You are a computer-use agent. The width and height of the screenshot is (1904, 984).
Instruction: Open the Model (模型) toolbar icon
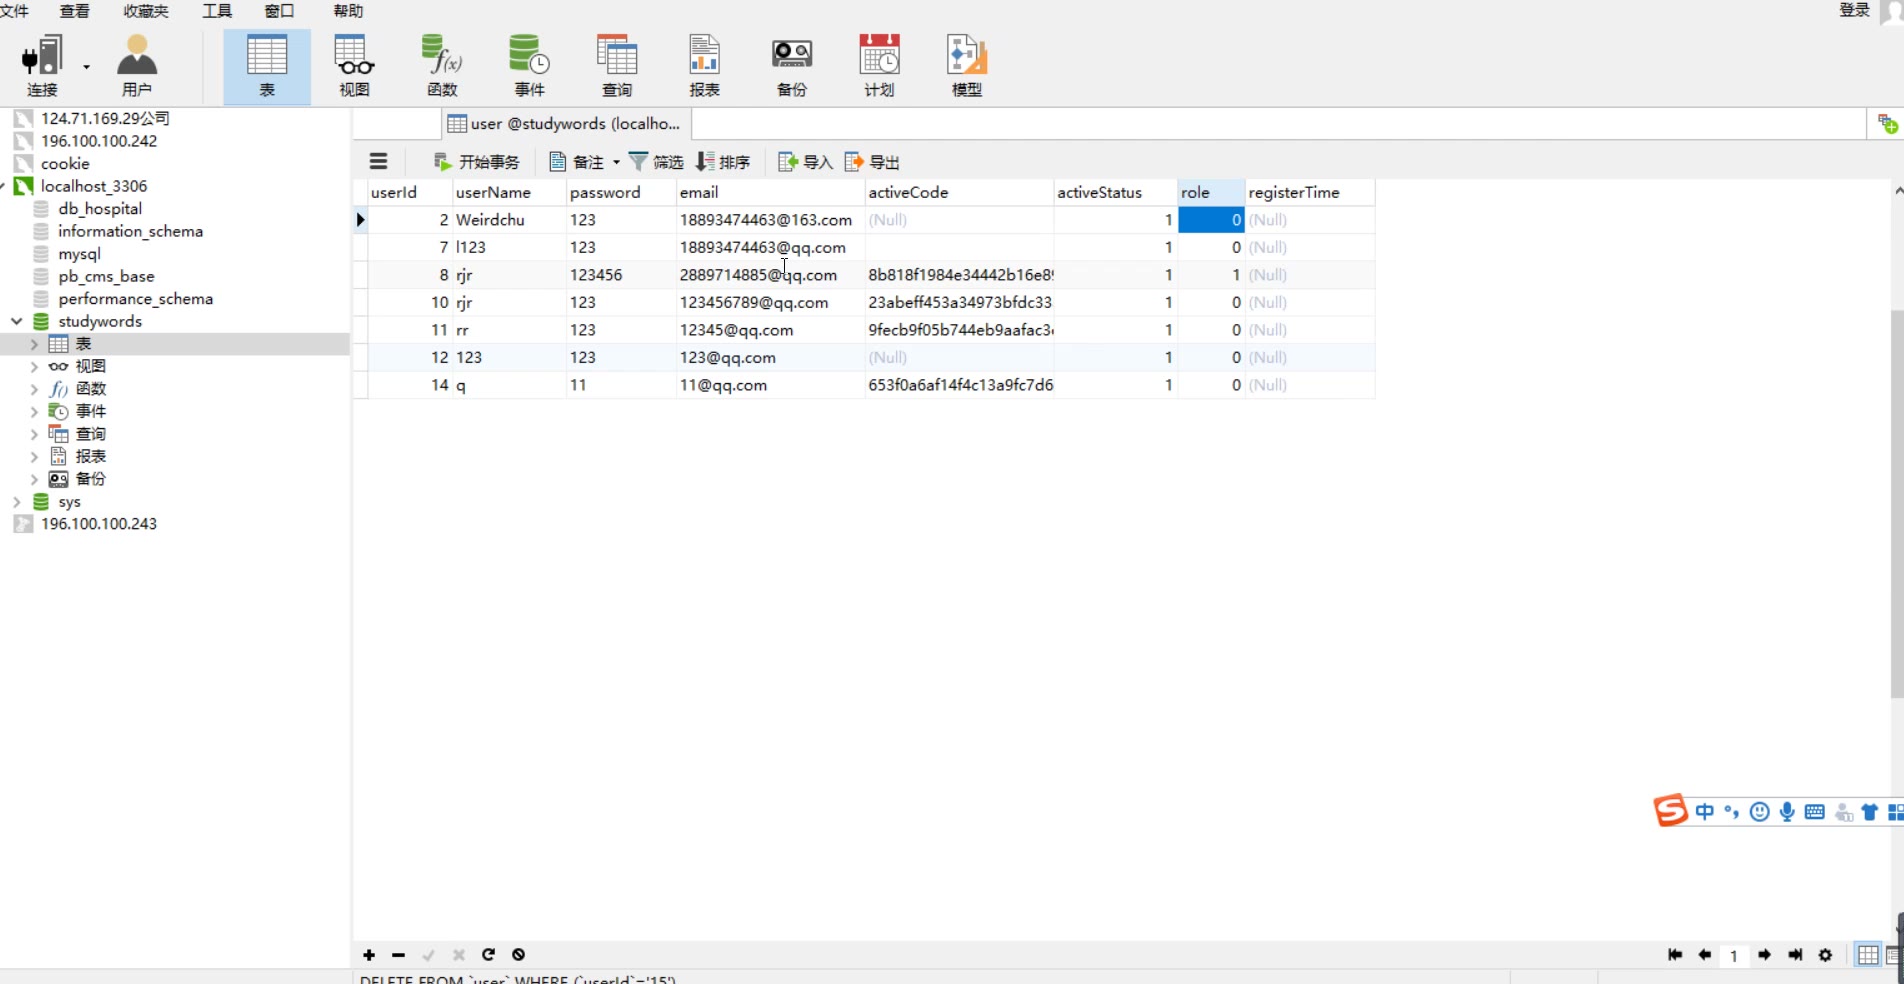coord(966,65)
